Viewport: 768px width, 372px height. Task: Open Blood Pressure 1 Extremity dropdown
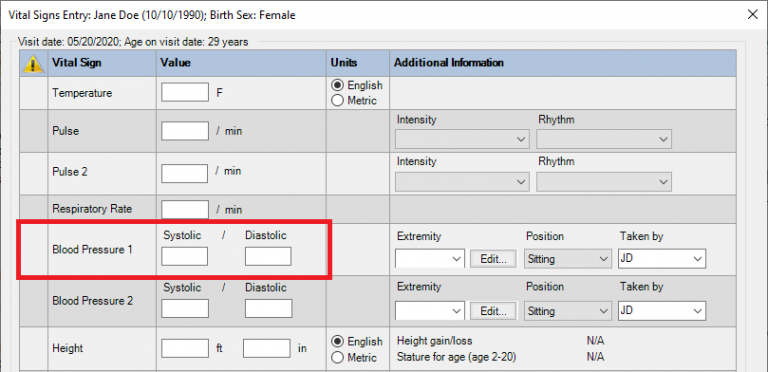(x=430, y=259)
